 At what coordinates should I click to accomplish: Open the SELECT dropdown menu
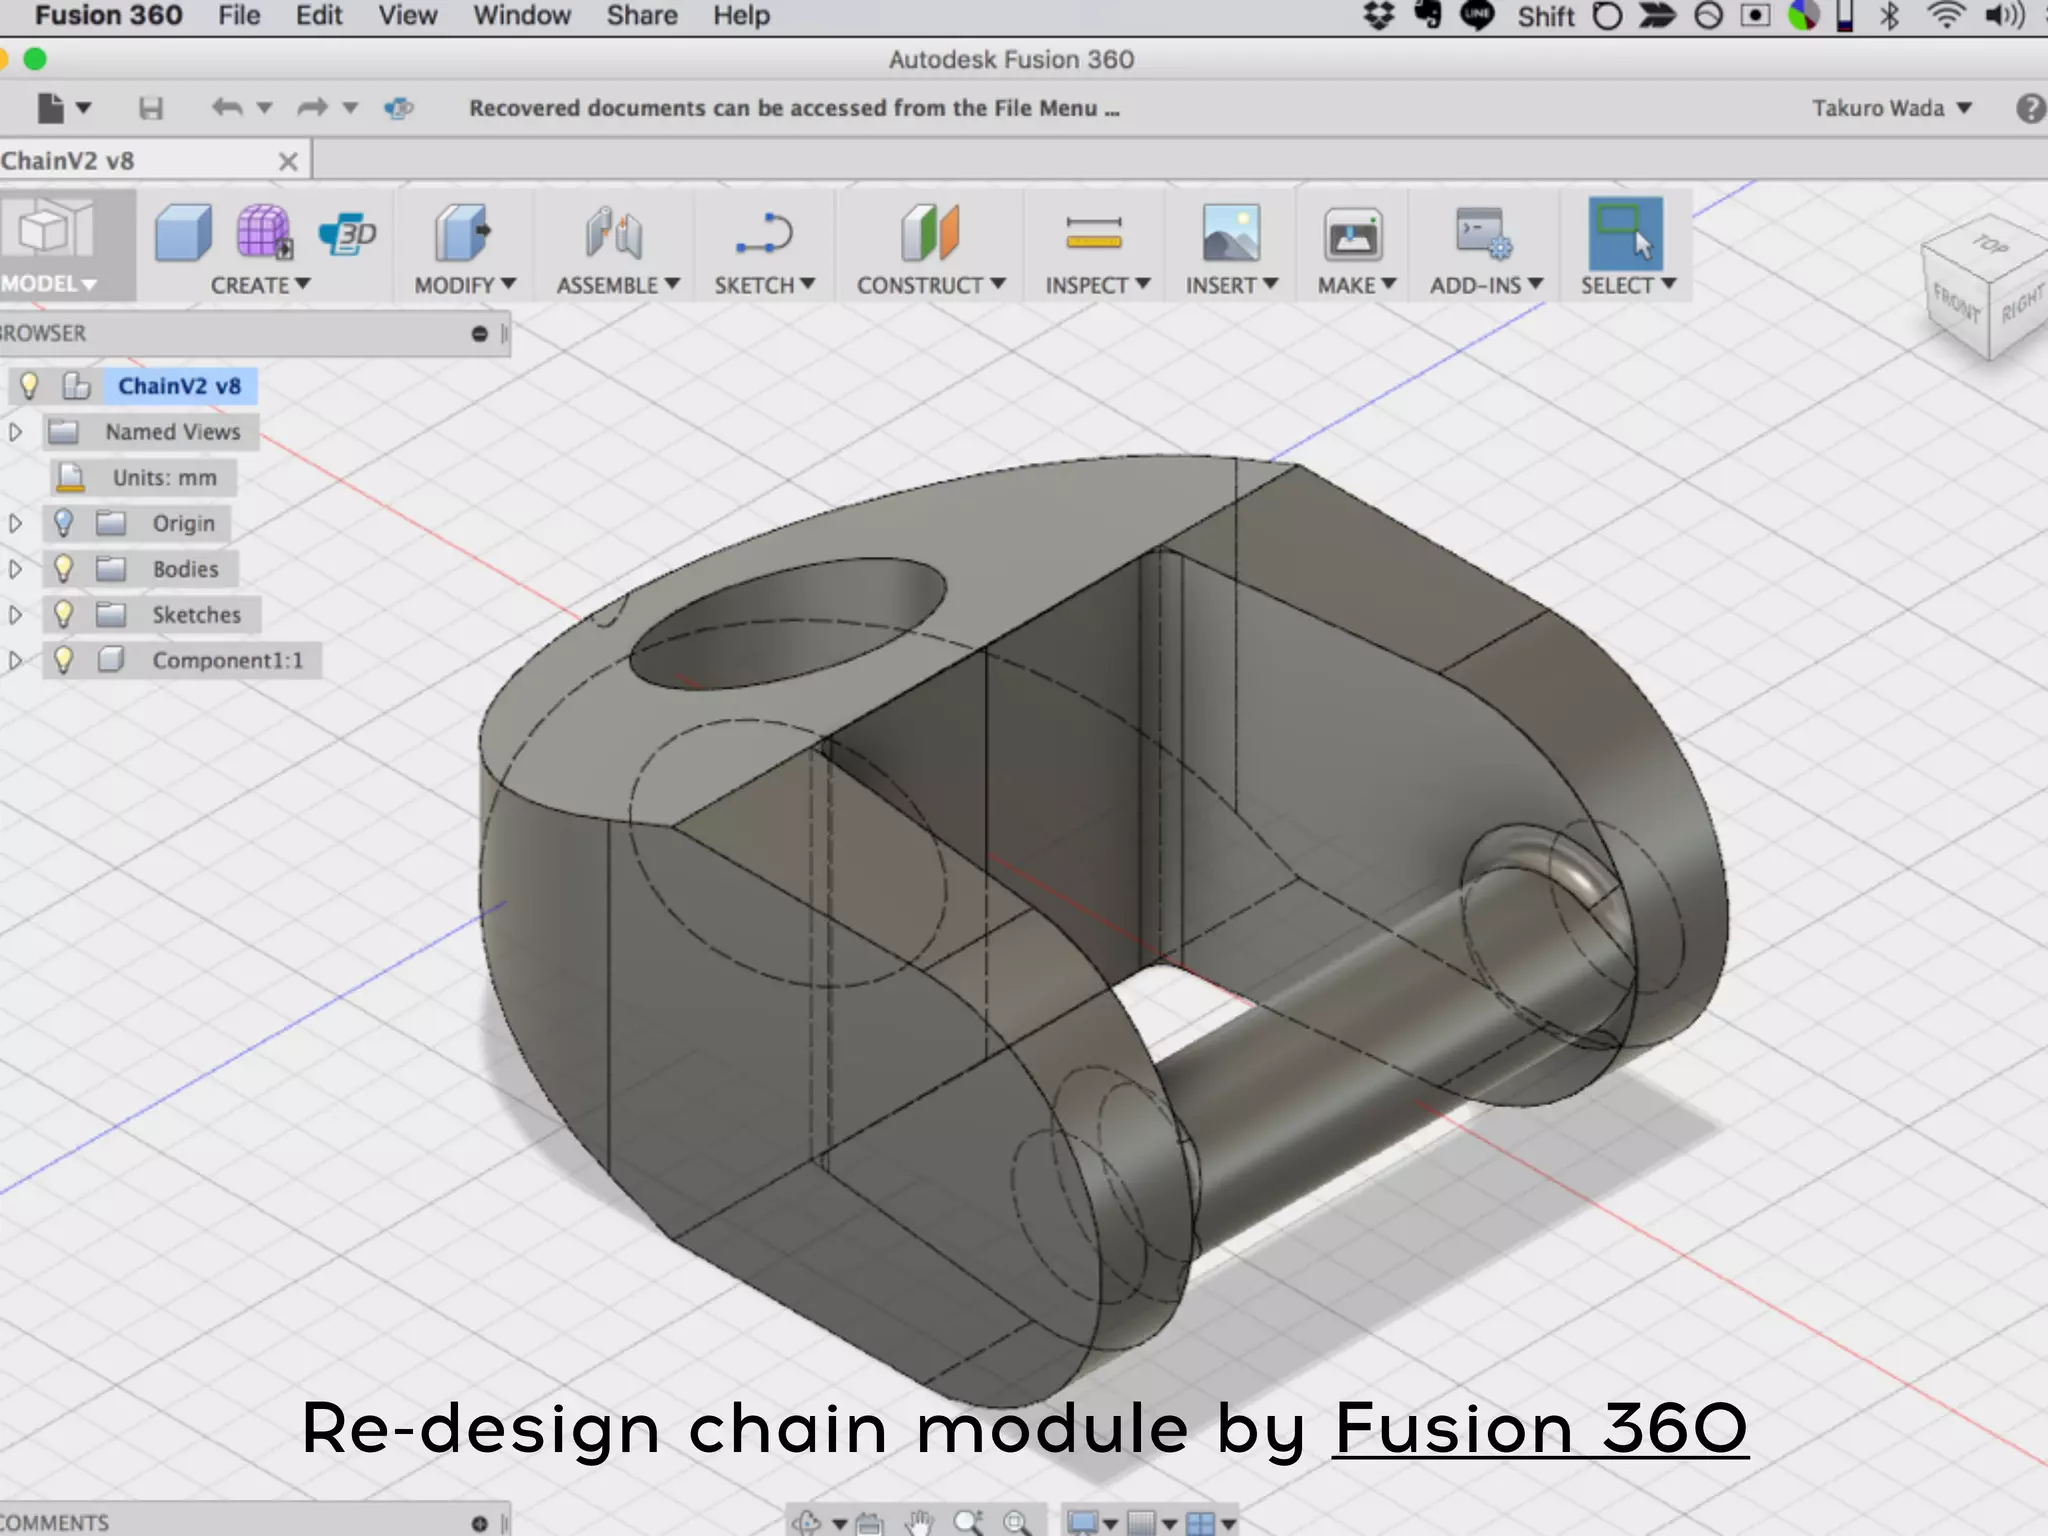1628,285
